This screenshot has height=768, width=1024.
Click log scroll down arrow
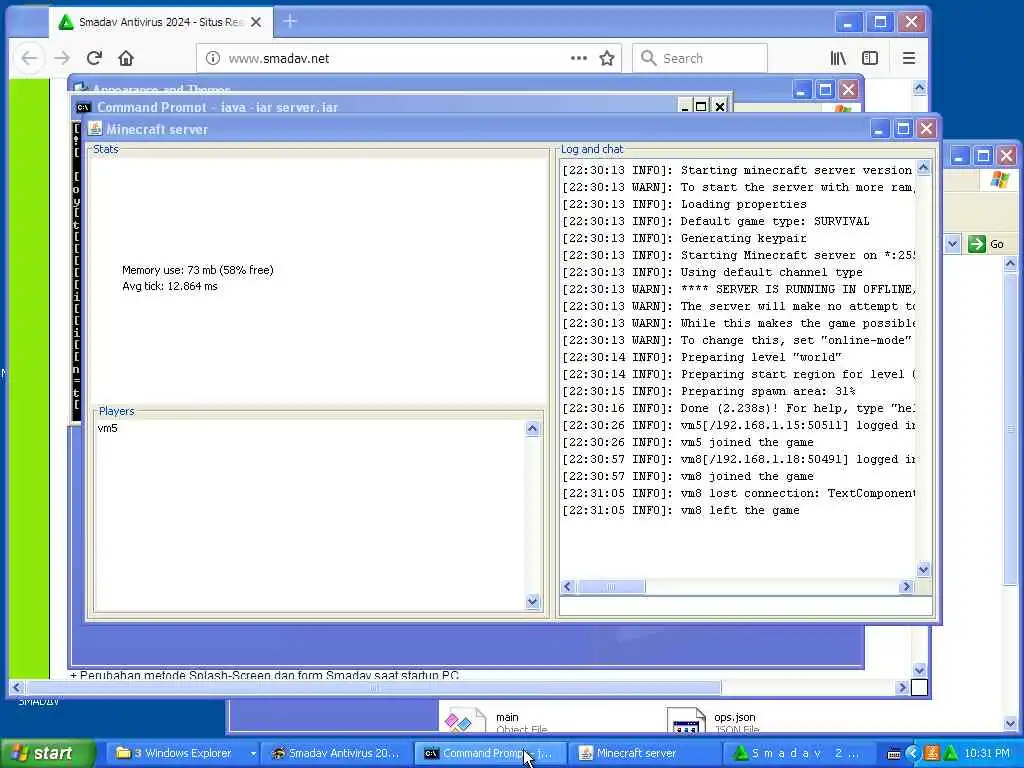pos(923,569)
